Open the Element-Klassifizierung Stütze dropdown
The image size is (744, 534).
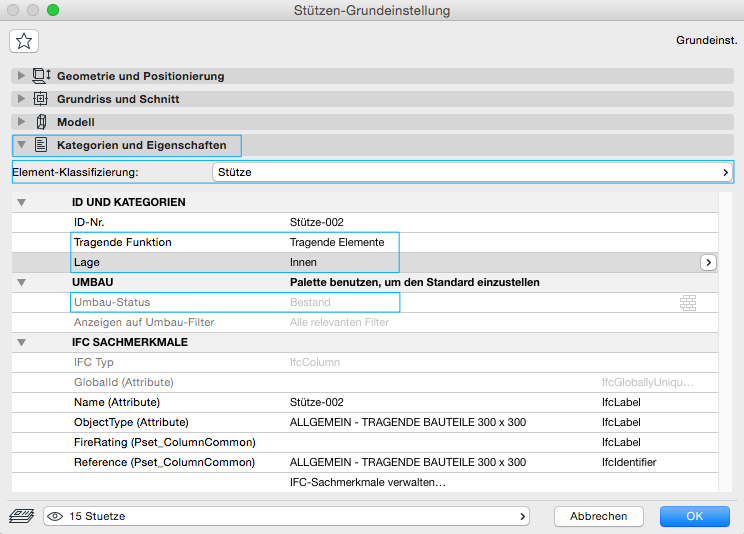click(x=473, y=172)
